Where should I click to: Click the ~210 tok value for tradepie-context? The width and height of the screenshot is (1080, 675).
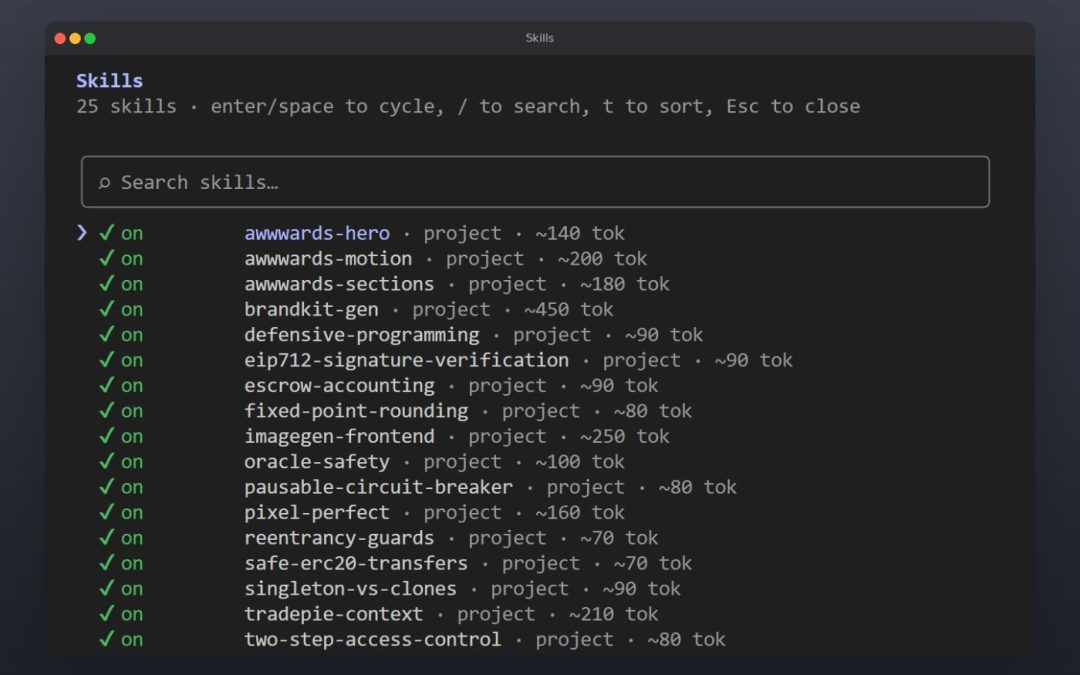[x=613, y=614]
